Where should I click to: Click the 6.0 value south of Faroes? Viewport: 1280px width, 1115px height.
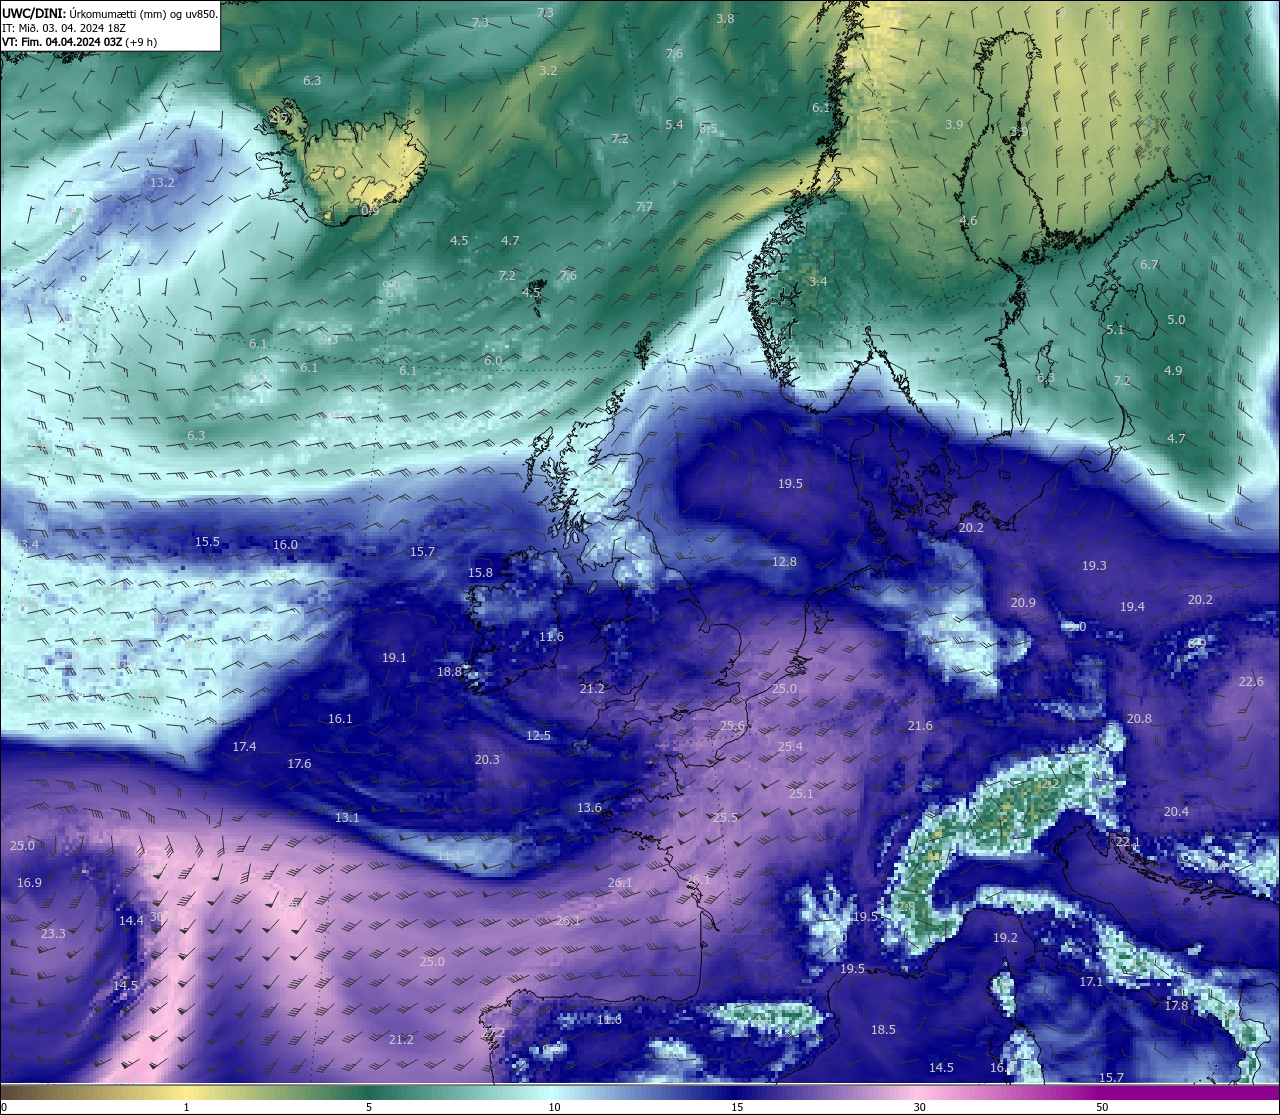click(x=493, y=361)
